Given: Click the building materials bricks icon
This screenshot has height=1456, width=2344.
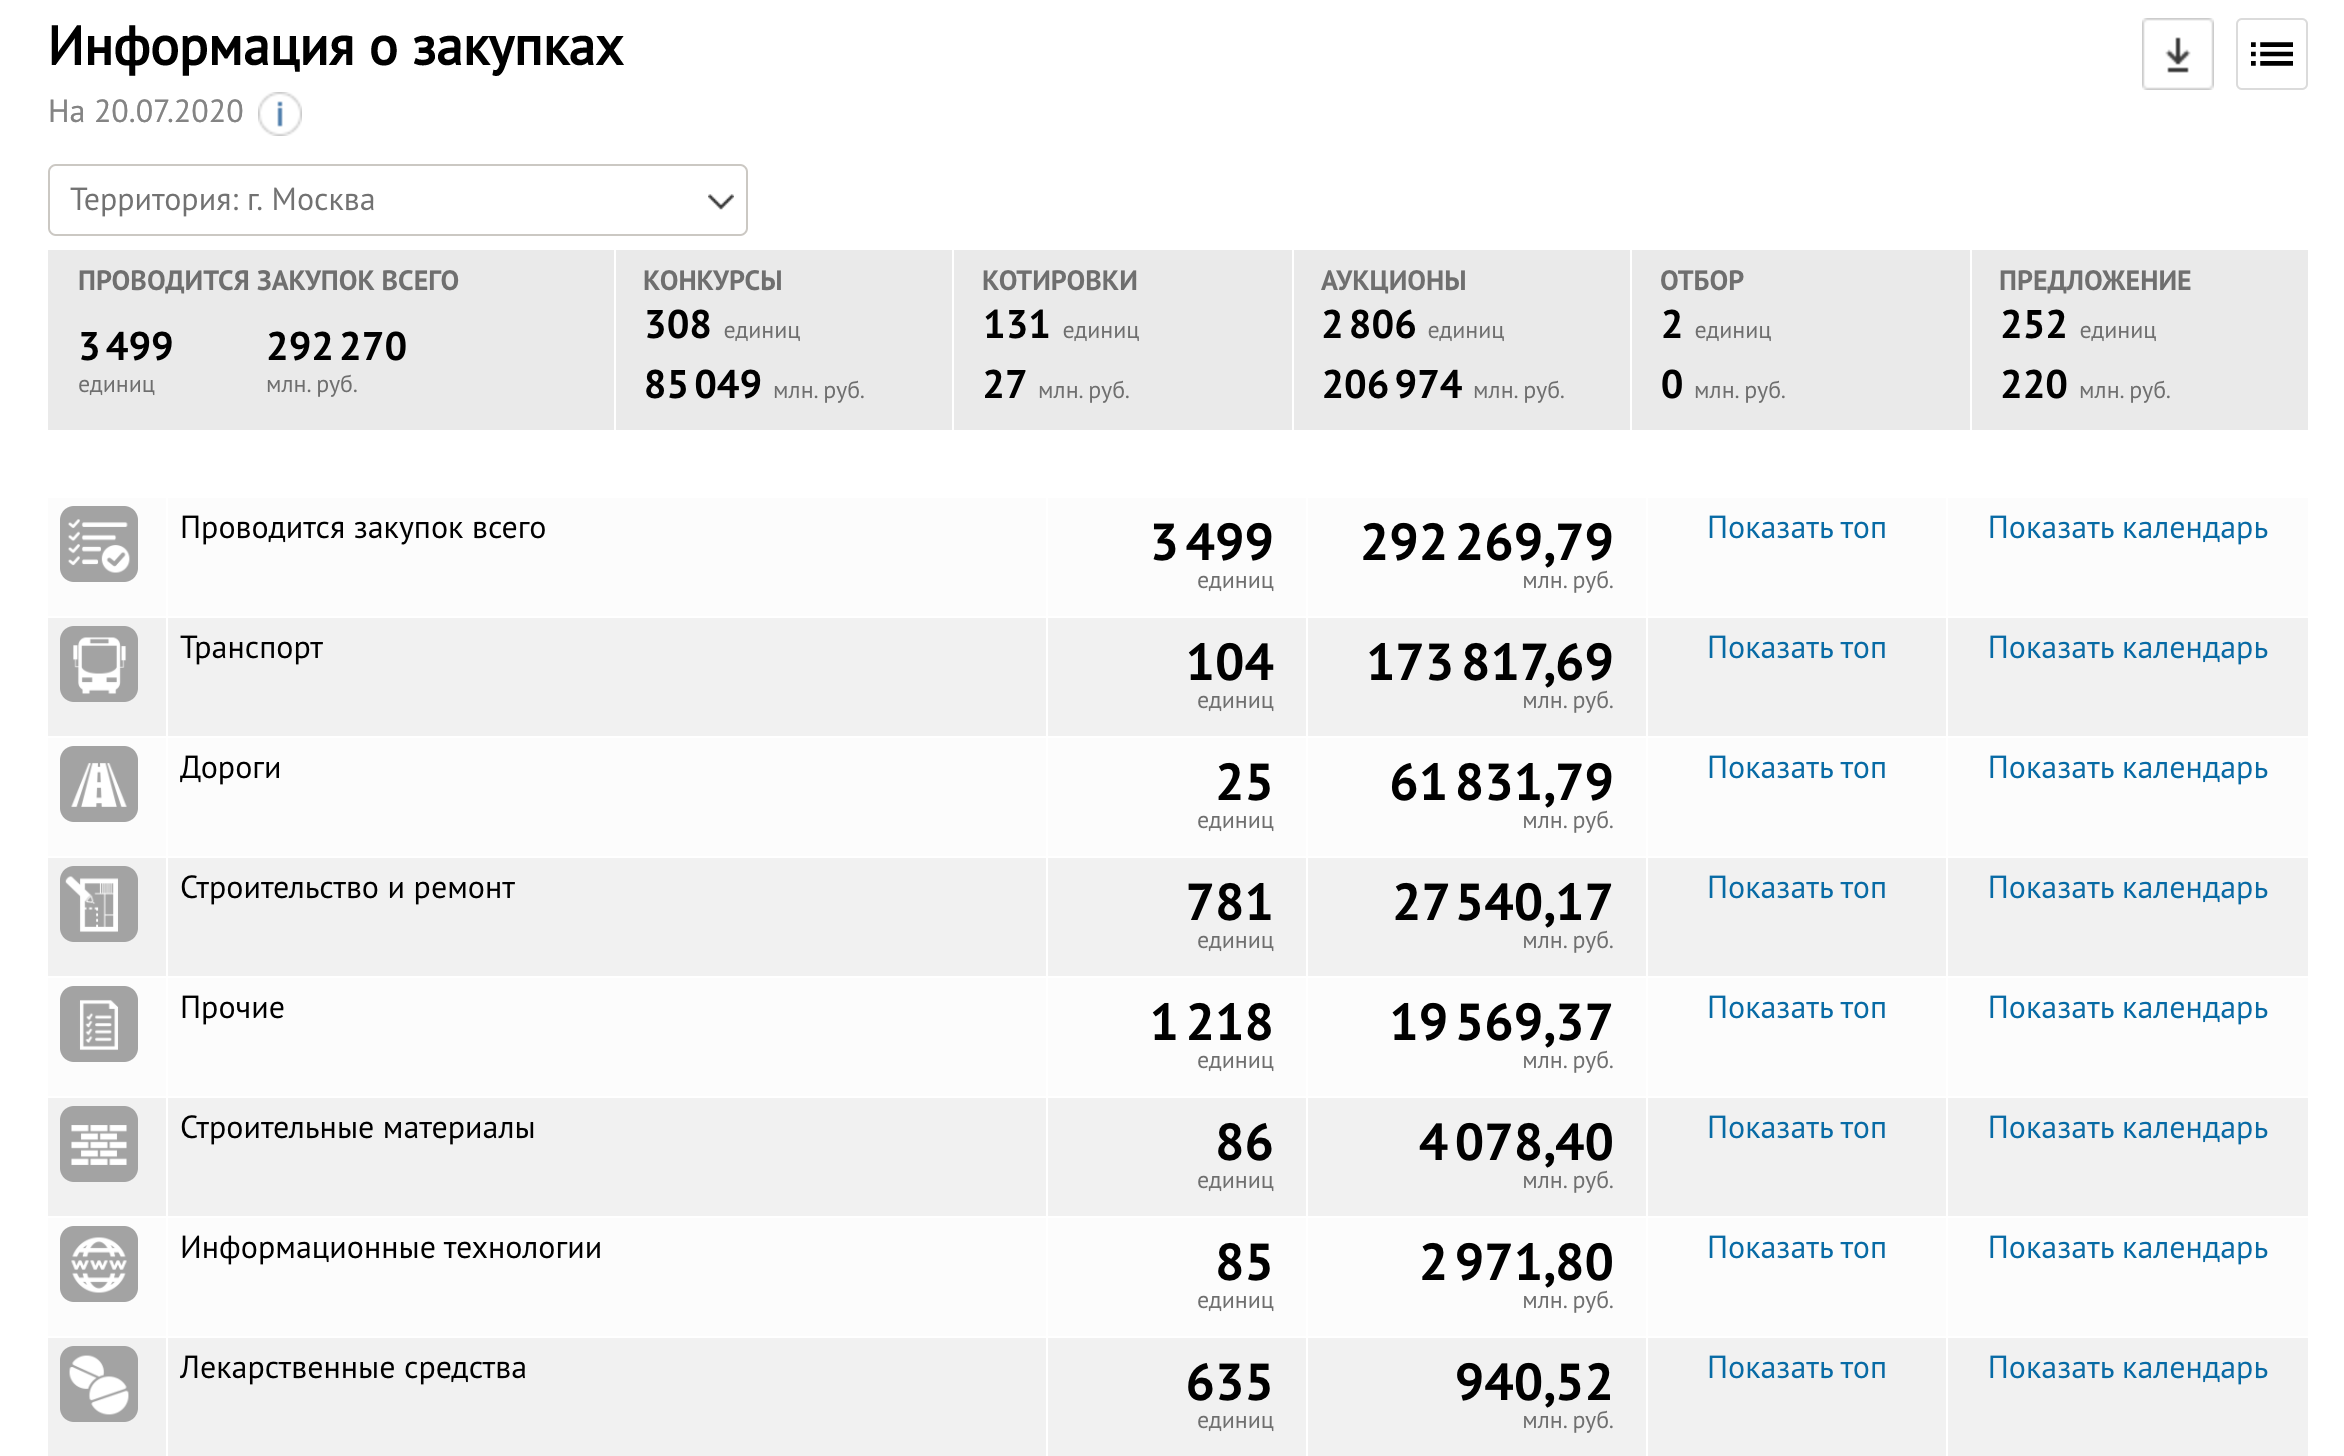Looking at the screenshot, I should tap(99, 1144).
